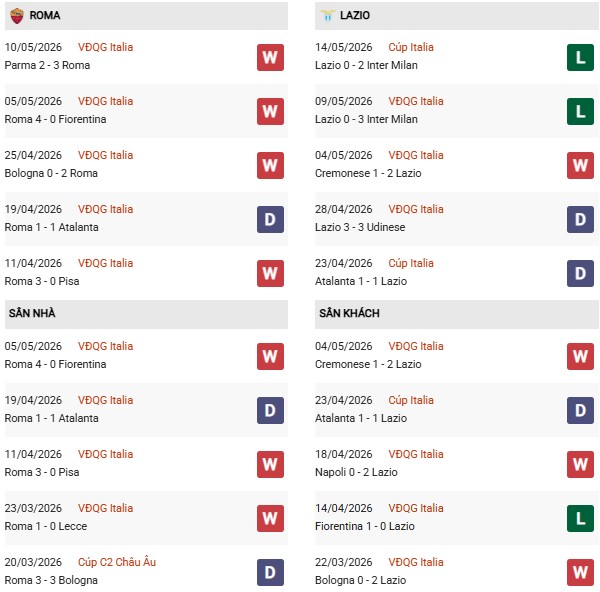
Task: Click the L badge for Fiorentina 1-0 Lazio
Action: point(580,518)
